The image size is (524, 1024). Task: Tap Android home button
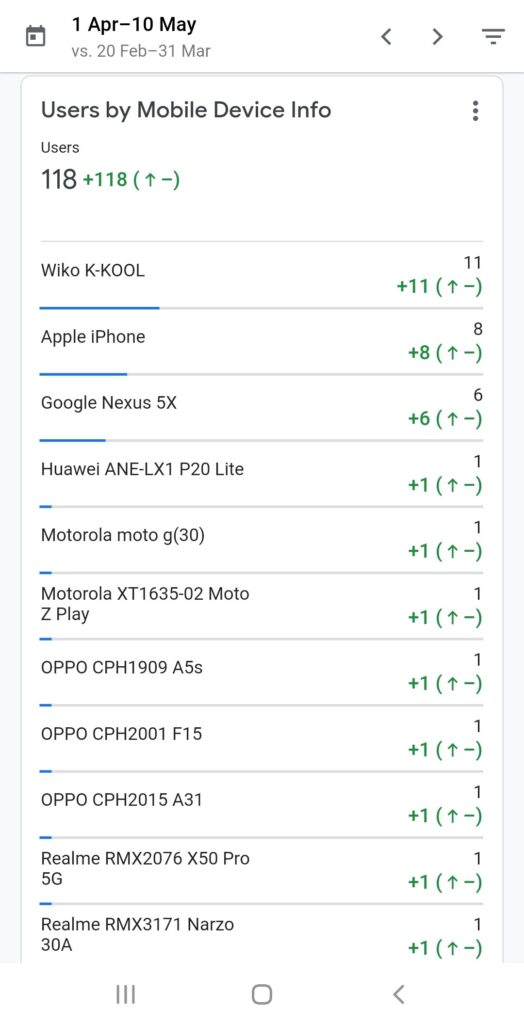(262, 994)
